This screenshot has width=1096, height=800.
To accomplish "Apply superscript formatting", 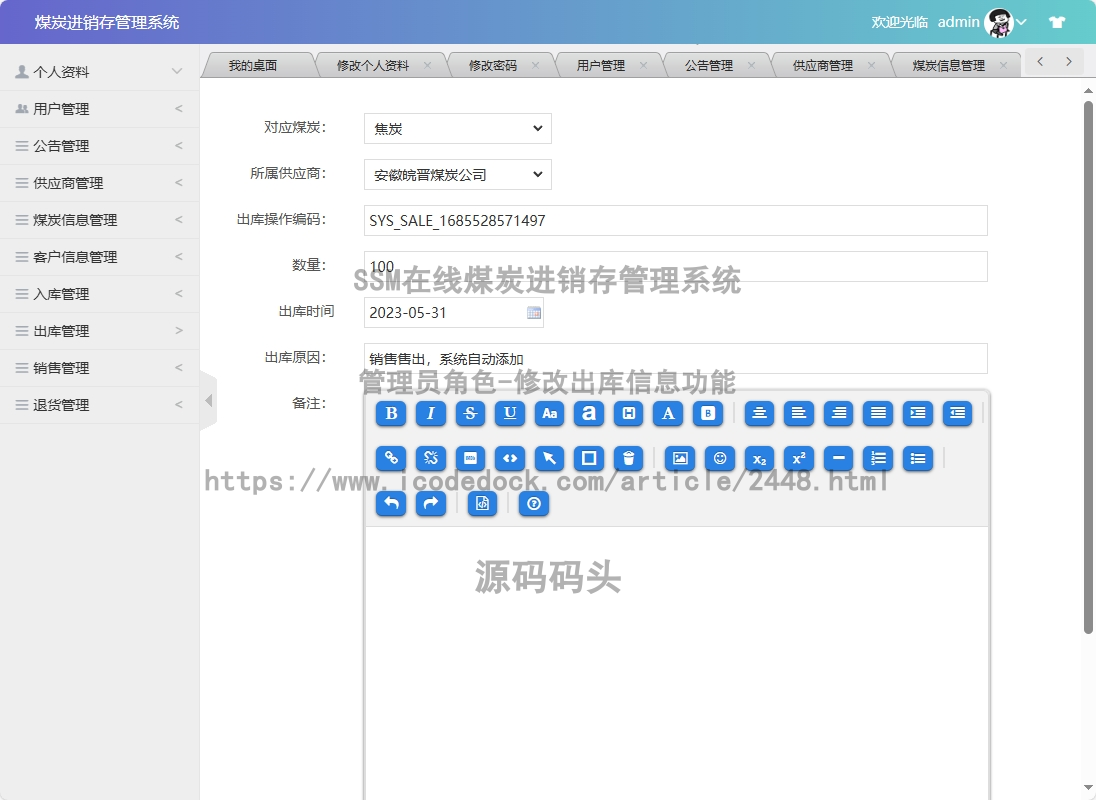I will [799, 458].
